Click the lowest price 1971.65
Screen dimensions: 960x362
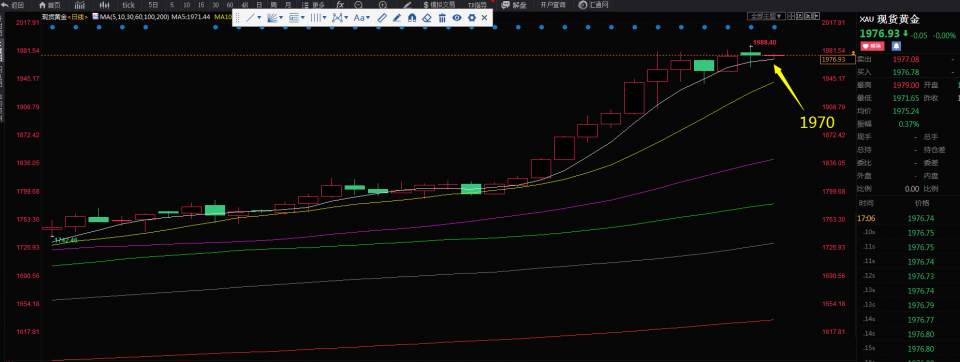(x=906, y=98)
